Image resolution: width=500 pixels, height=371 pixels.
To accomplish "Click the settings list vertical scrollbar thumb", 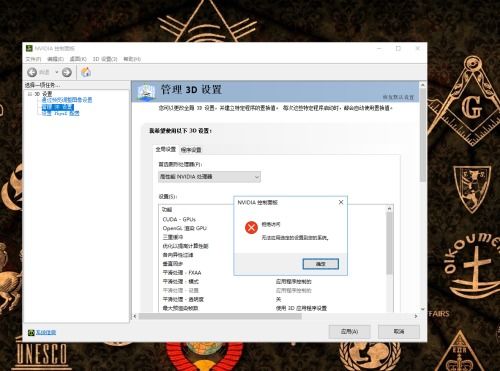I will [389, 243].
